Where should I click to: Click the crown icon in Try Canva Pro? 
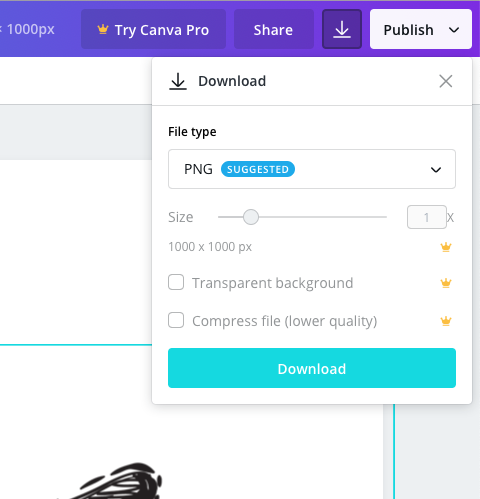pyautogui.click(x=103, y=30)
